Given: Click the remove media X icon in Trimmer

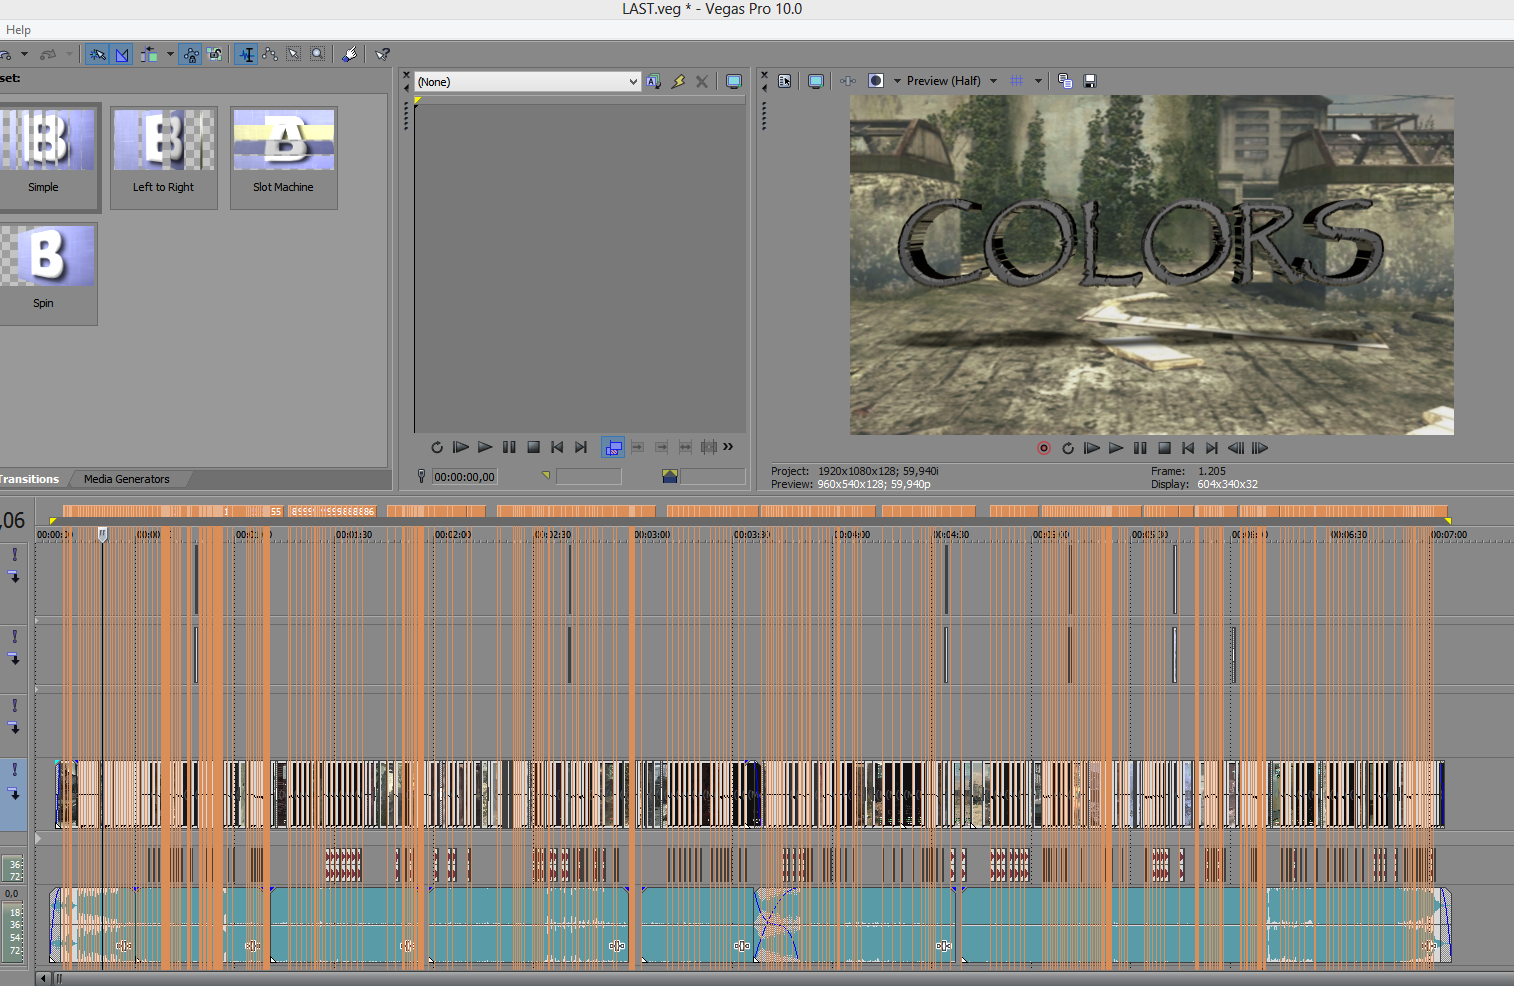Looking at the screenshot, I should pyautogui.click(x=702, y=82).
